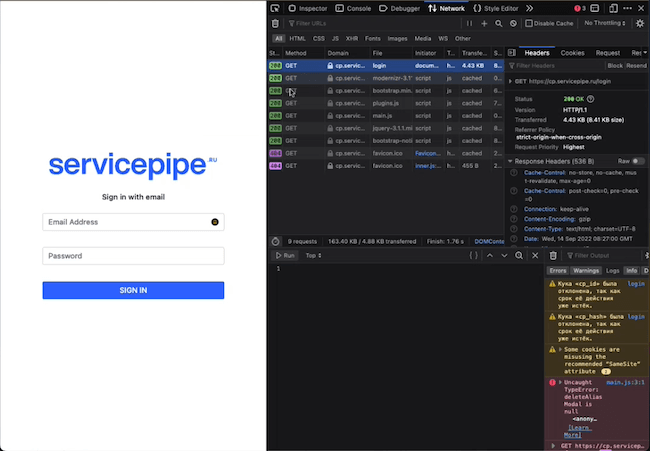Open the Request details tab

coord(607,53)
